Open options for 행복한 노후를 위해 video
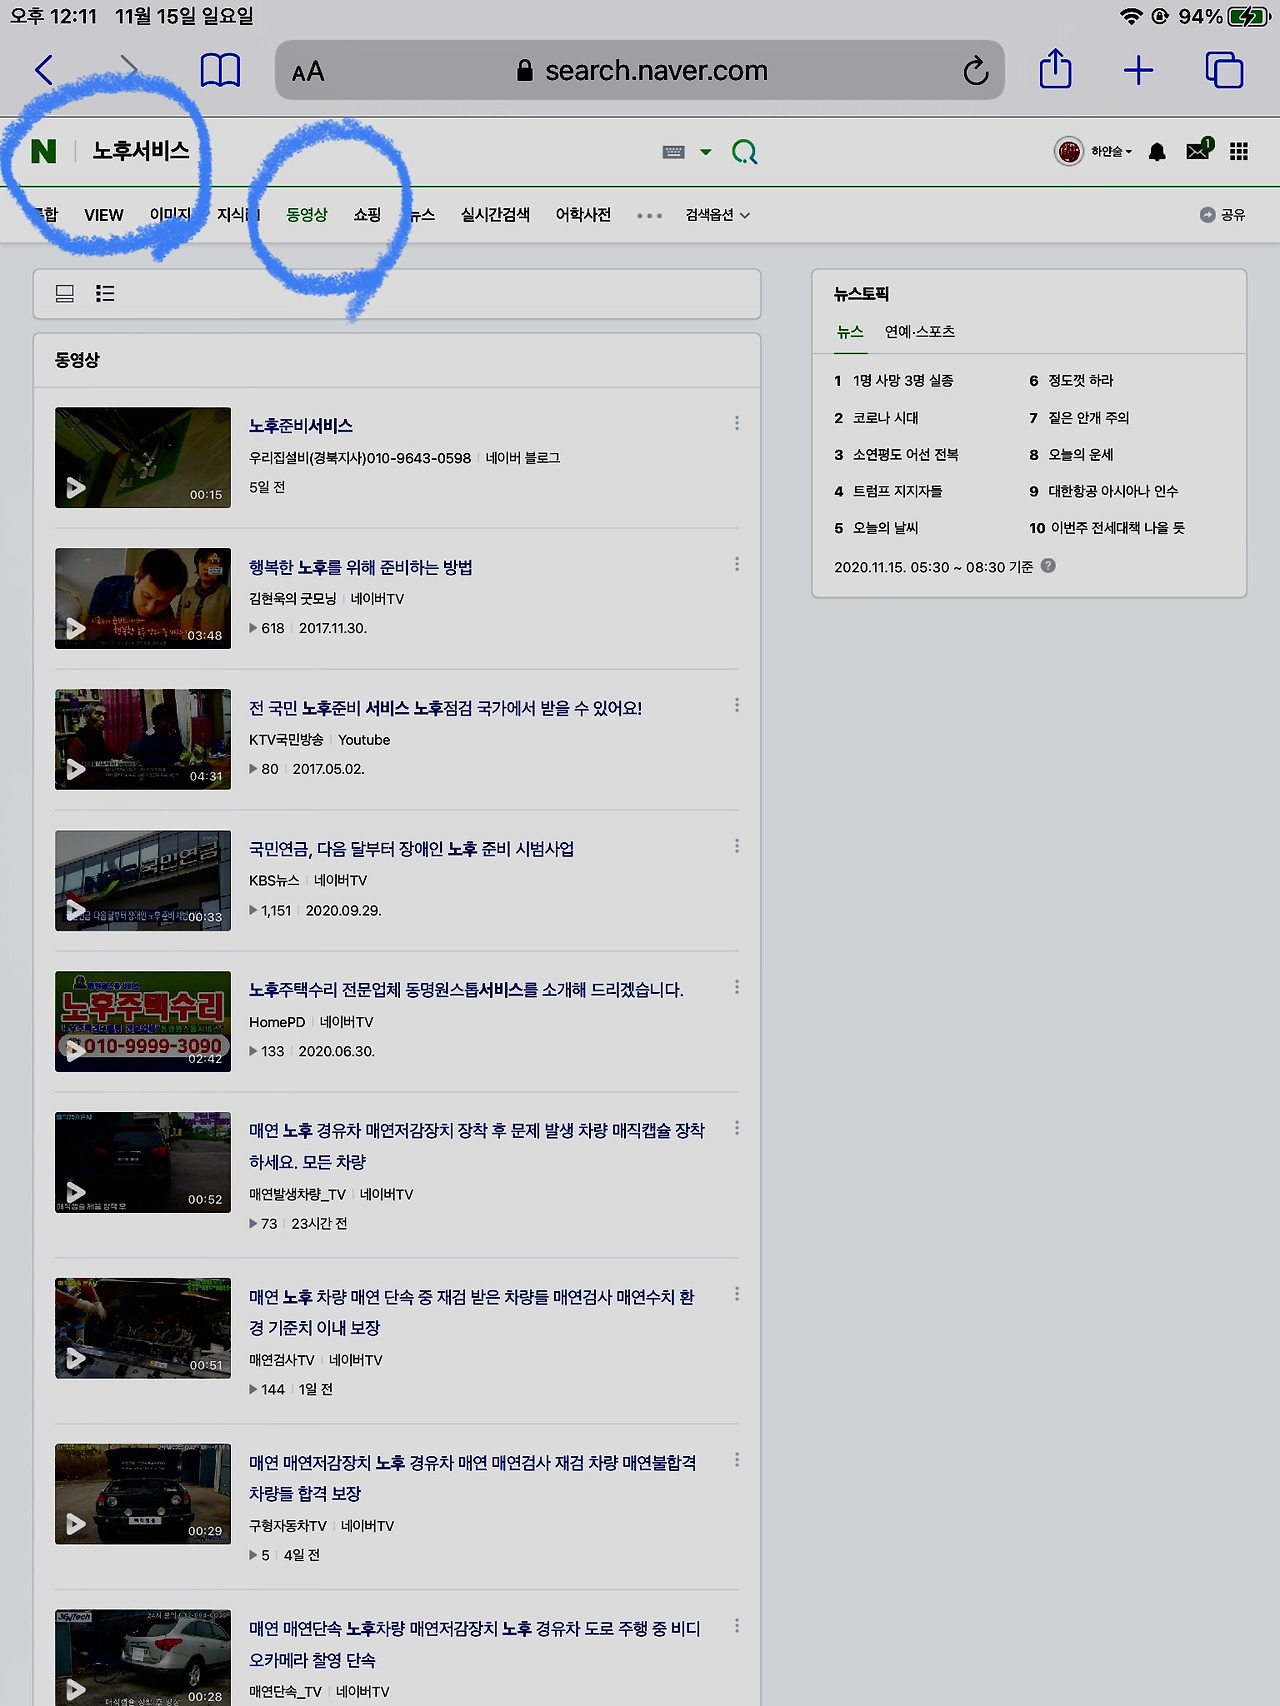 coord(737,564)
